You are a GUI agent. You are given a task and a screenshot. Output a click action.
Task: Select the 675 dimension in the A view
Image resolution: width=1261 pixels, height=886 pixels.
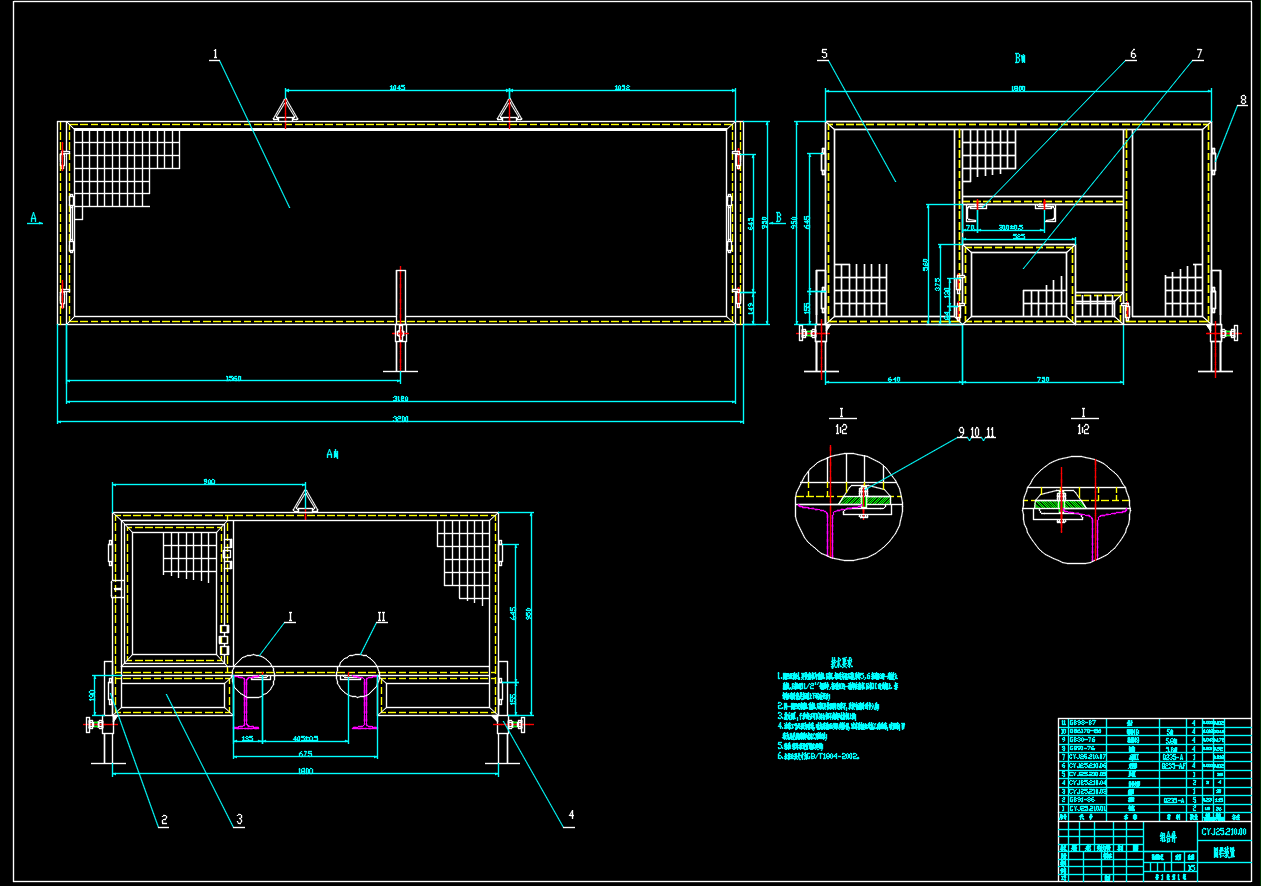pyautogui.click(x=306, y=754)
